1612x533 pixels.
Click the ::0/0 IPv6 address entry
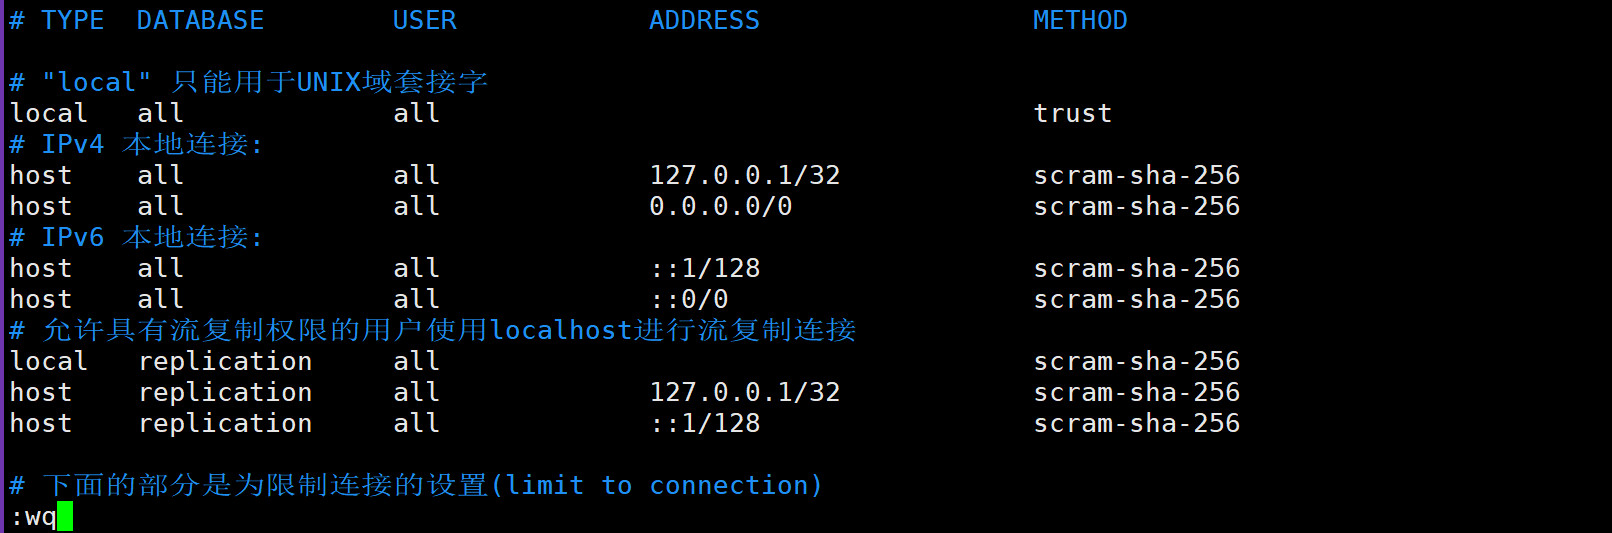[689, 300]
